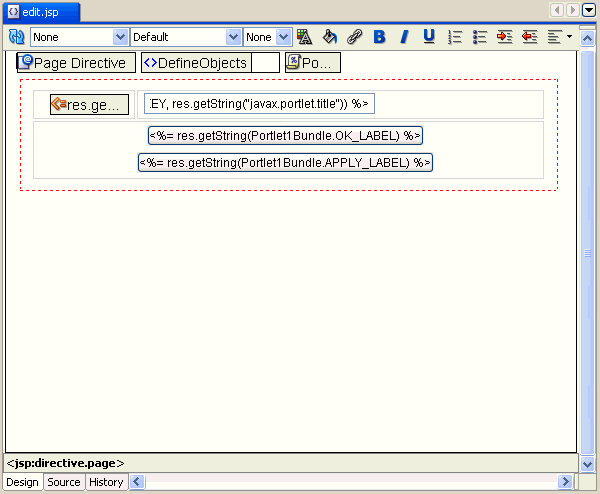Toggle Italic formatting

[404, 37]
